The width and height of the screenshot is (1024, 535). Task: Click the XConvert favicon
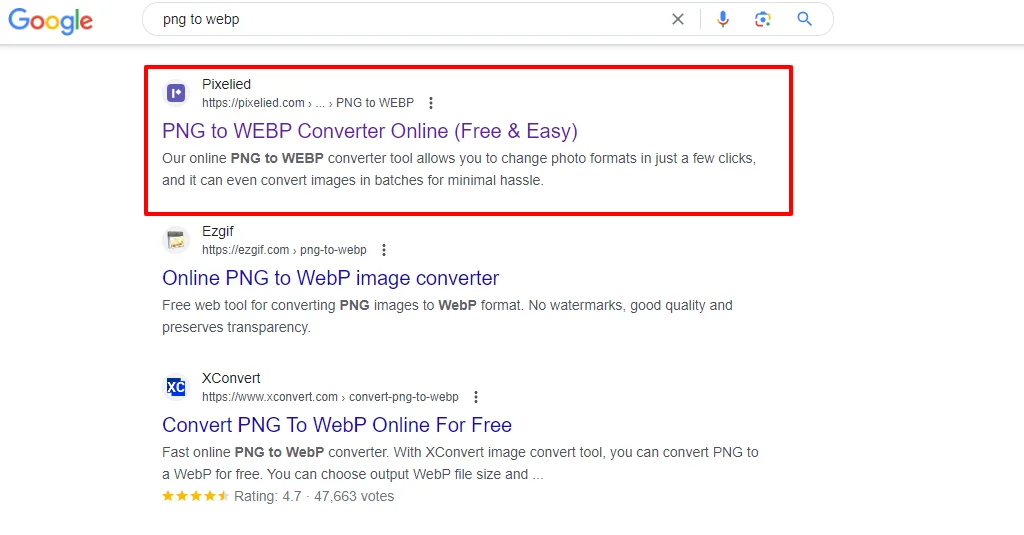176,387
